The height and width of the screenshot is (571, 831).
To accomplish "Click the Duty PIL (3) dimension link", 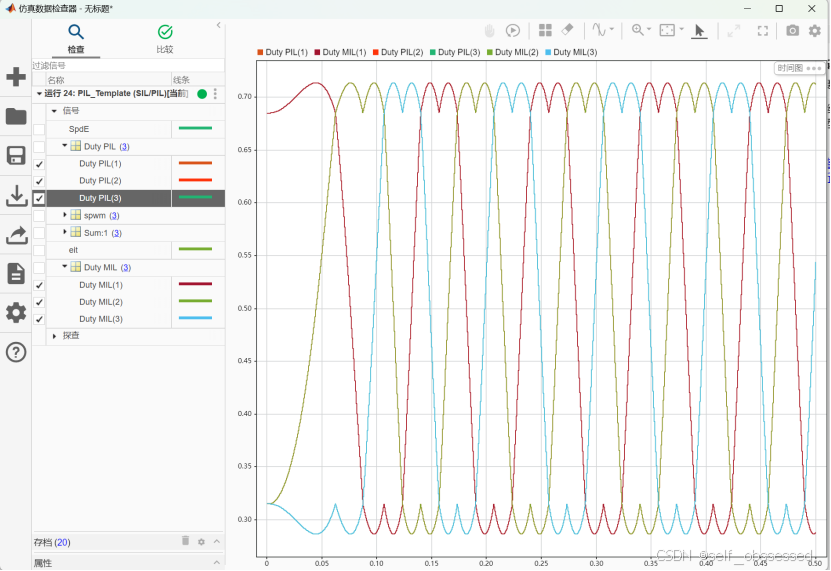I will [x=124, y=147].
